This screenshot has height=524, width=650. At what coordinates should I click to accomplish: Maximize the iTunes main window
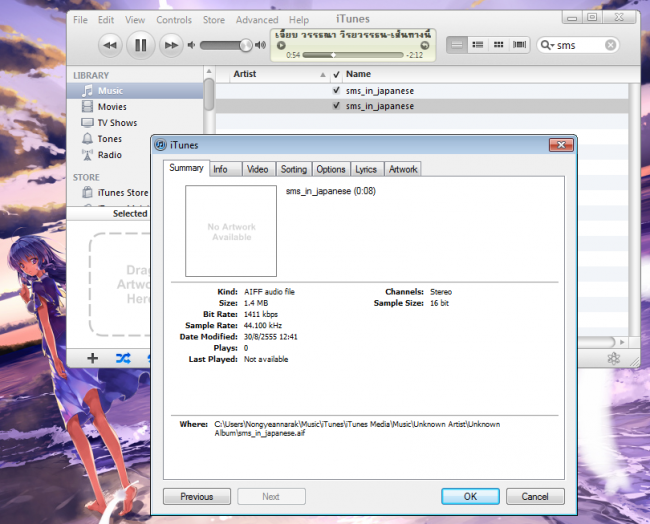click(592, 17)
